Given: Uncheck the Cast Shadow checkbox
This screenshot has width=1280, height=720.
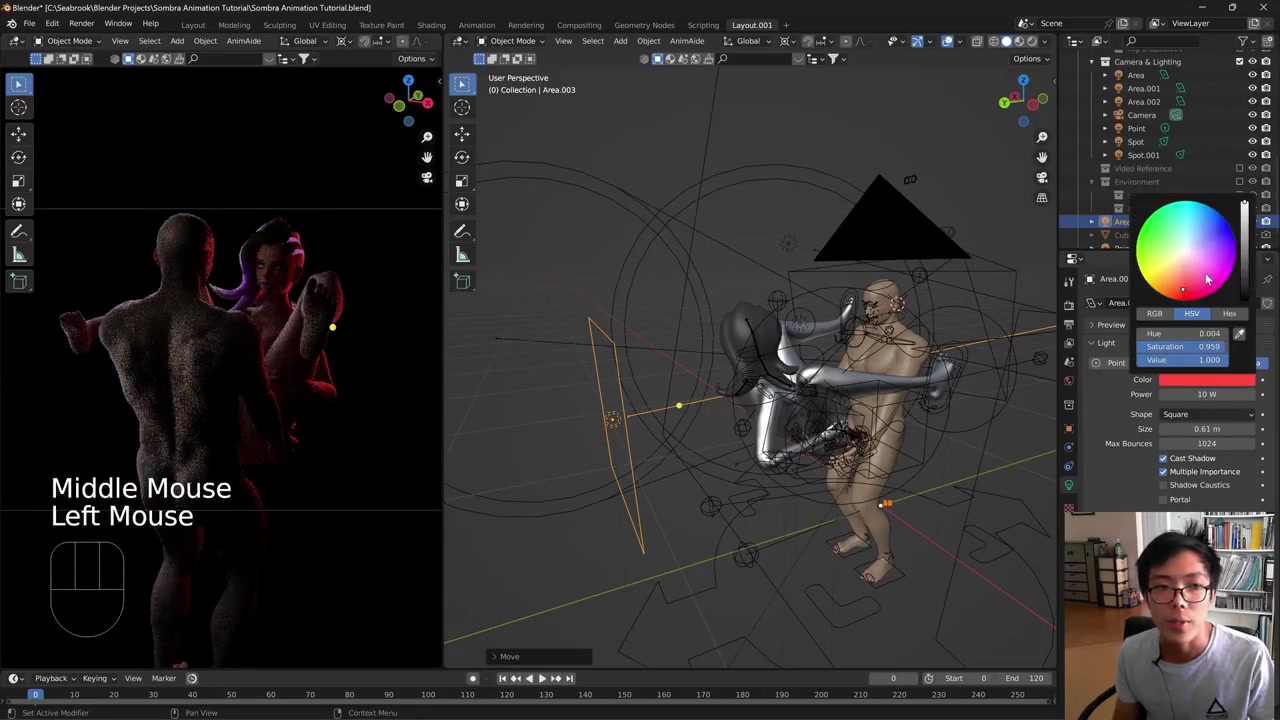Looking at the screenshot, I should tap(1163, 458).
